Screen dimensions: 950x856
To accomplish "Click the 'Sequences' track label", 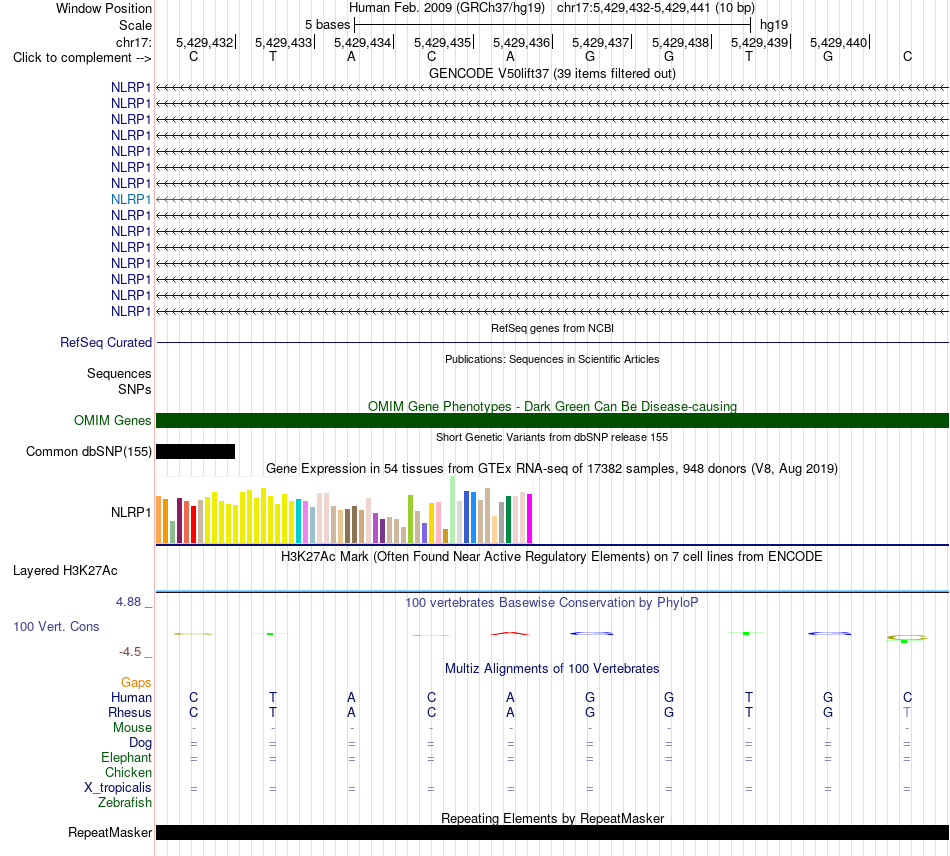I will [x=119, y=373].
